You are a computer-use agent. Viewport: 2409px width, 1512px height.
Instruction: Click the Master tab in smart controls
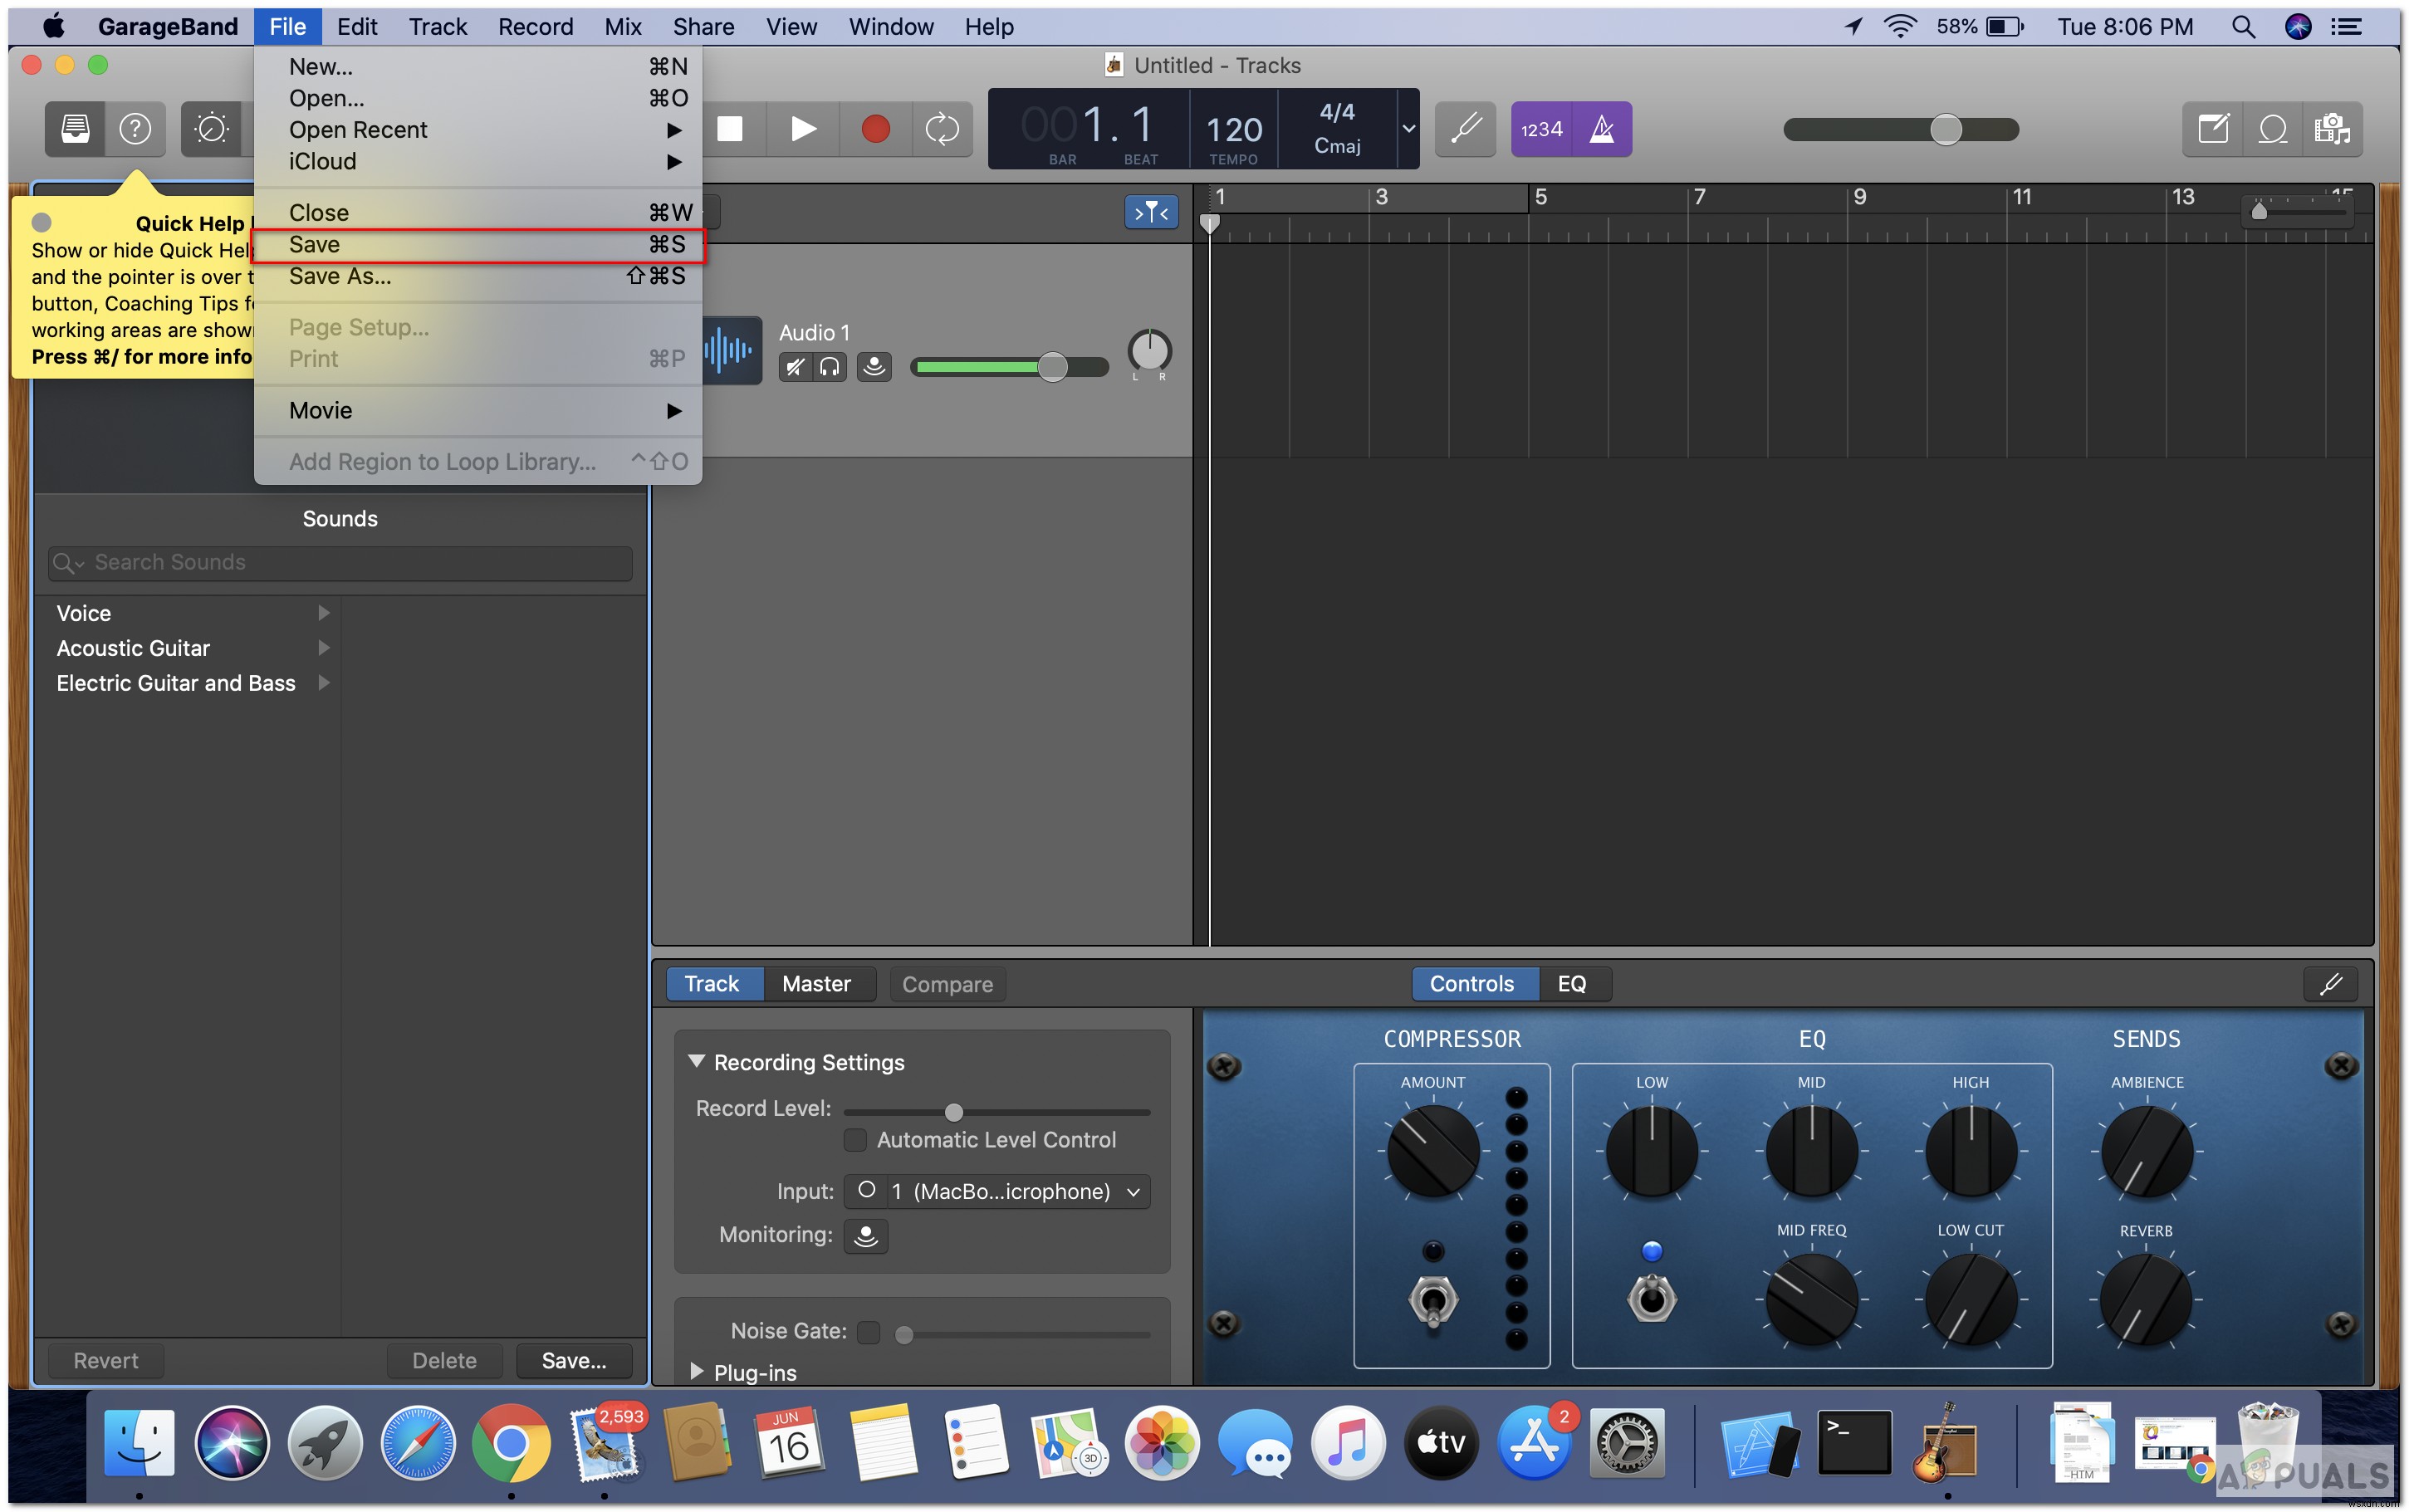(814, 984)
